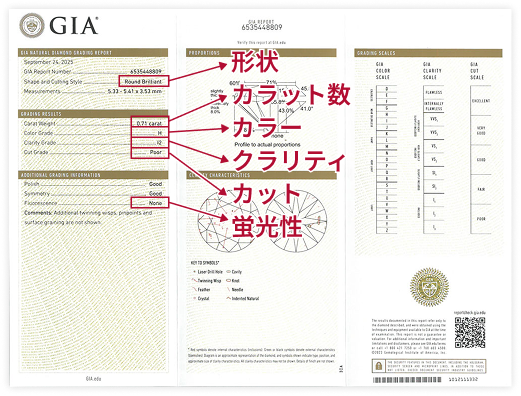The height and width of the screenshot is (396, 521).
Task: Click the 'GIA Cut Scale' heading
Action: (x=477, y=71)
